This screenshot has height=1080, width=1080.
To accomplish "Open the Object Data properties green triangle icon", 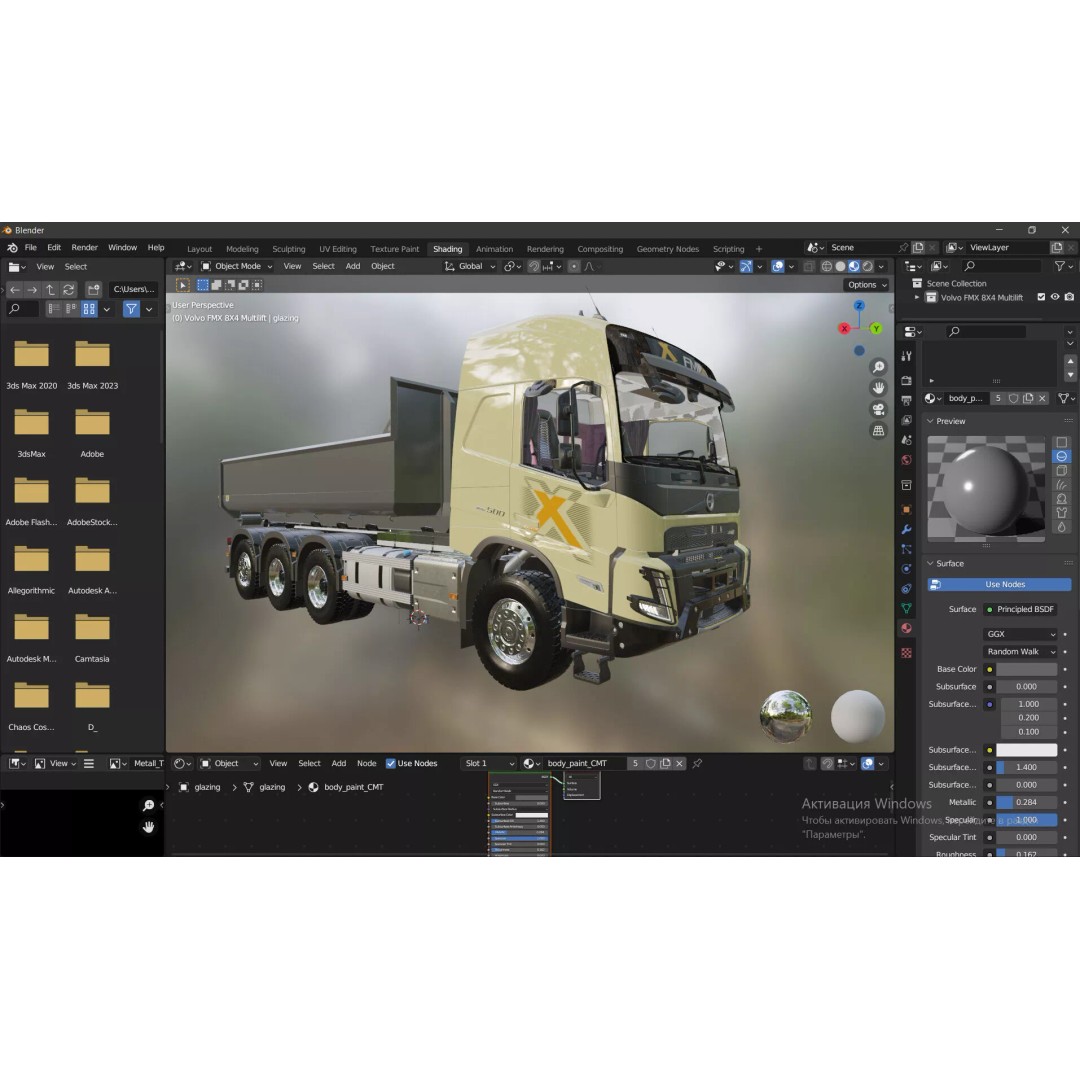I will point(906,608).
